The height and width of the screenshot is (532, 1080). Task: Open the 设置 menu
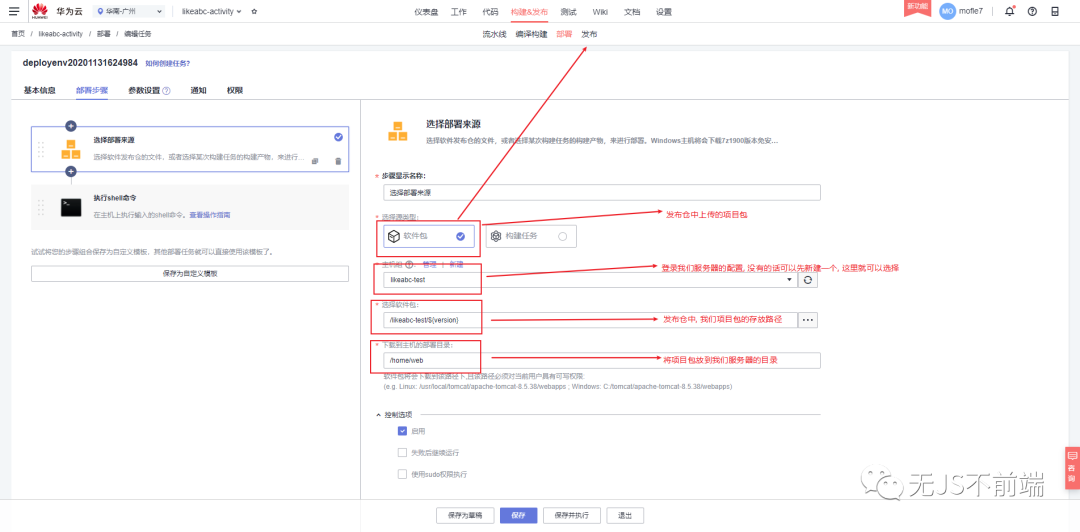click(663, 12)
